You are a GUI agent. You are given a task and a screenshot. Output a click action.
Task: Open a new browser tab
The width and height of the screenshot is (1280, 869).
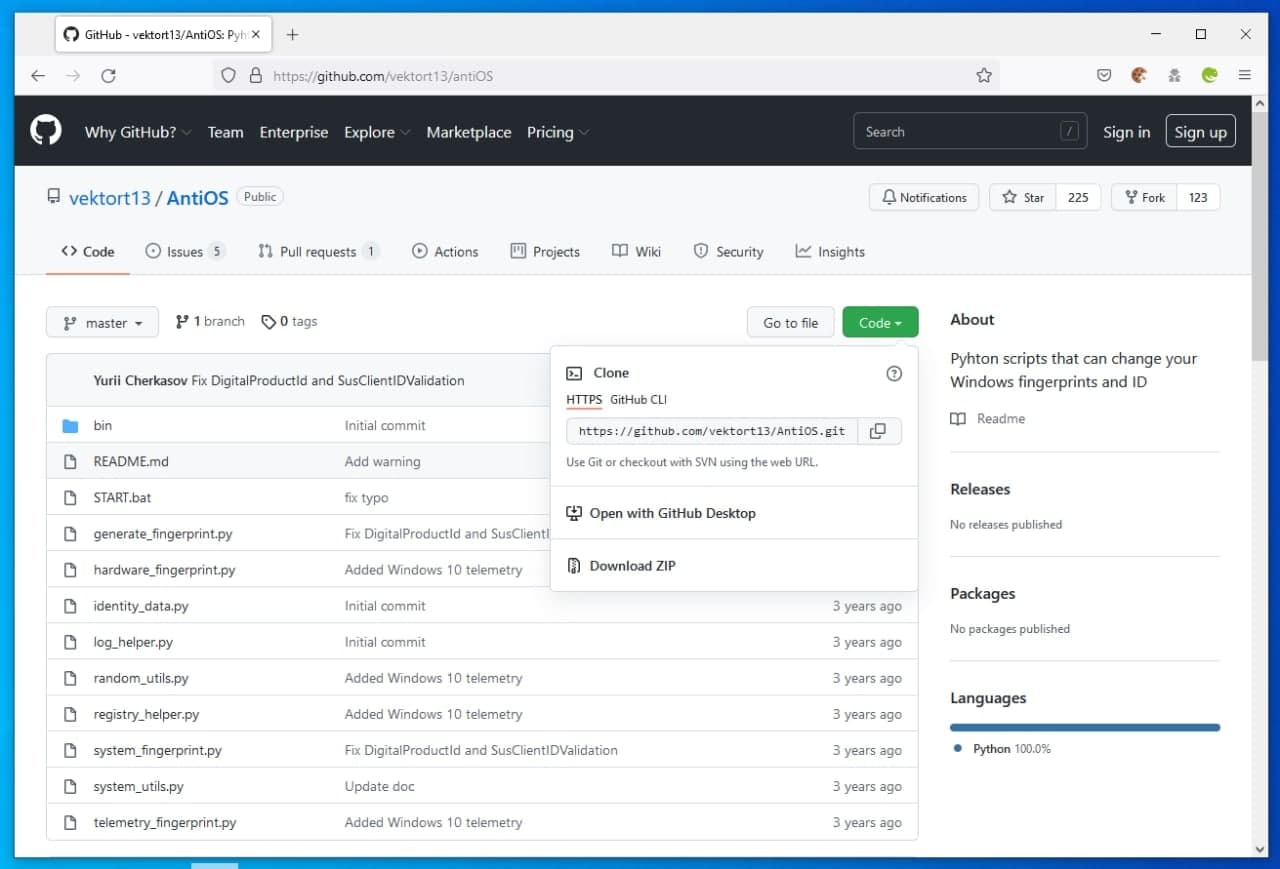click(x=292, y=34)
